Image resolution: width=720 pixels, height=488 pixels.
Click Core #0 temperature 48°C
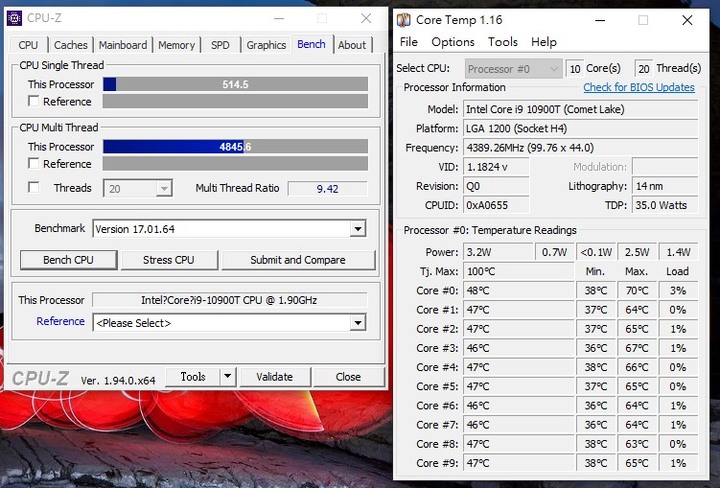point(518,291)
